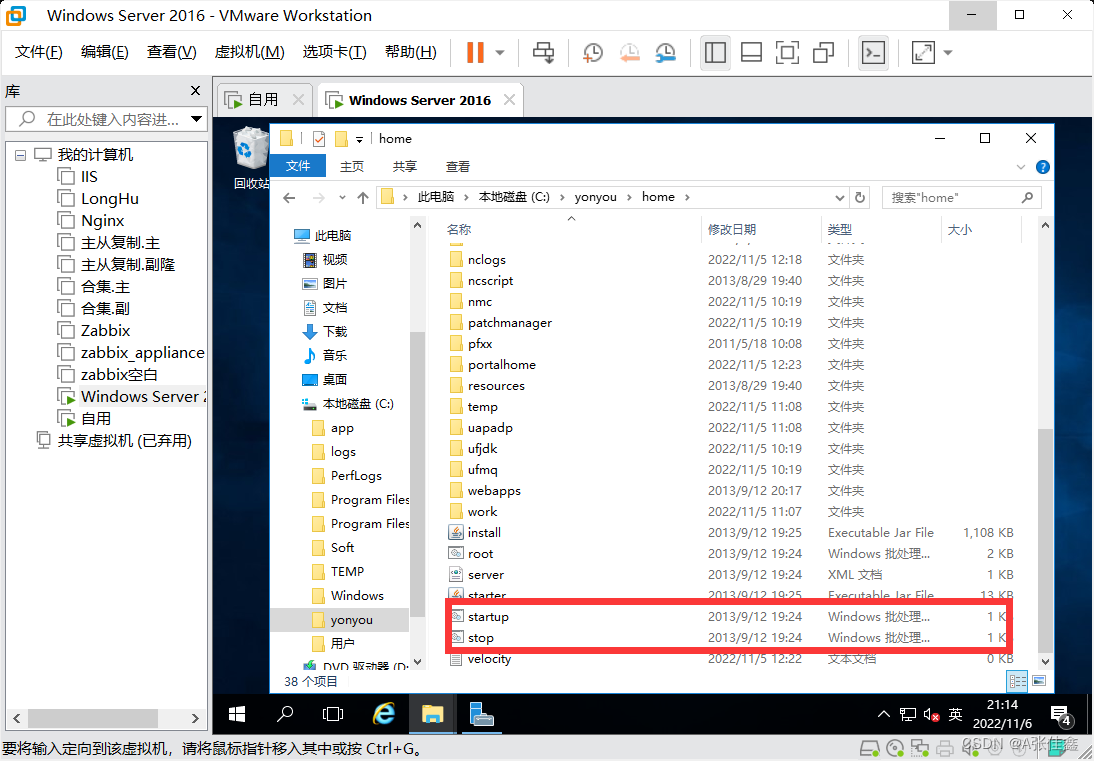Open the 编辑(E) menu
This screenshot has width=1094, height=761.
coord(104,52)
